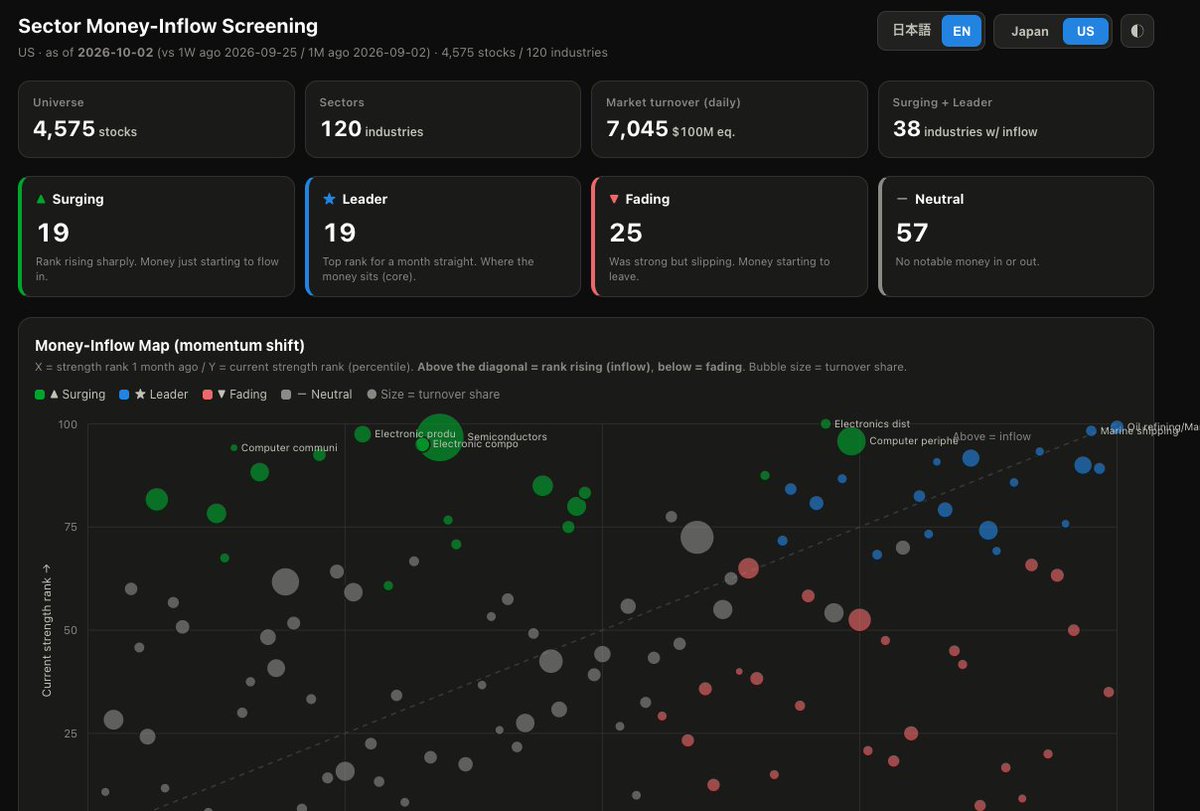Click 'Size = turnover share' legend item
This screenshot has height=811, width=1200.
(x=433, y=394)
